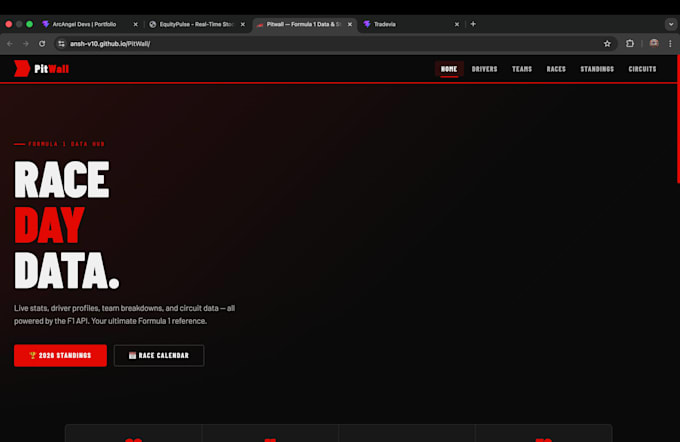
Task: Select the Pitwall Formula 1 Data tab
Action: coord(304,24)
